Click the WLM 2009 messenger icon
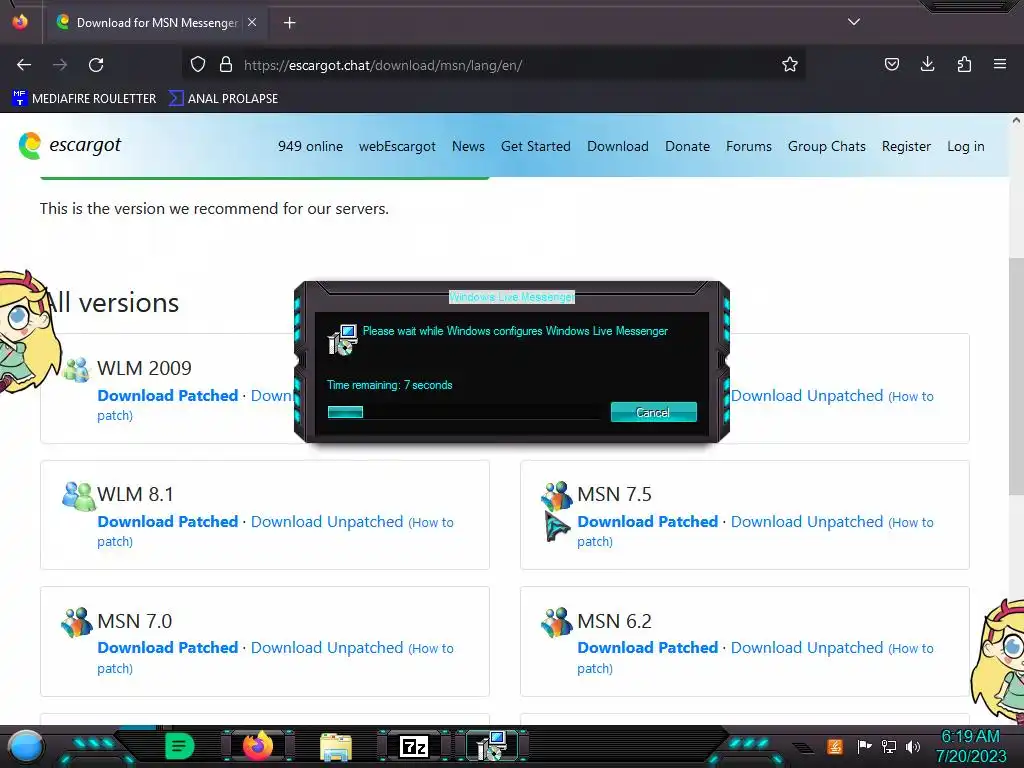Screen dimensions: 1024x768 [77, 370]
